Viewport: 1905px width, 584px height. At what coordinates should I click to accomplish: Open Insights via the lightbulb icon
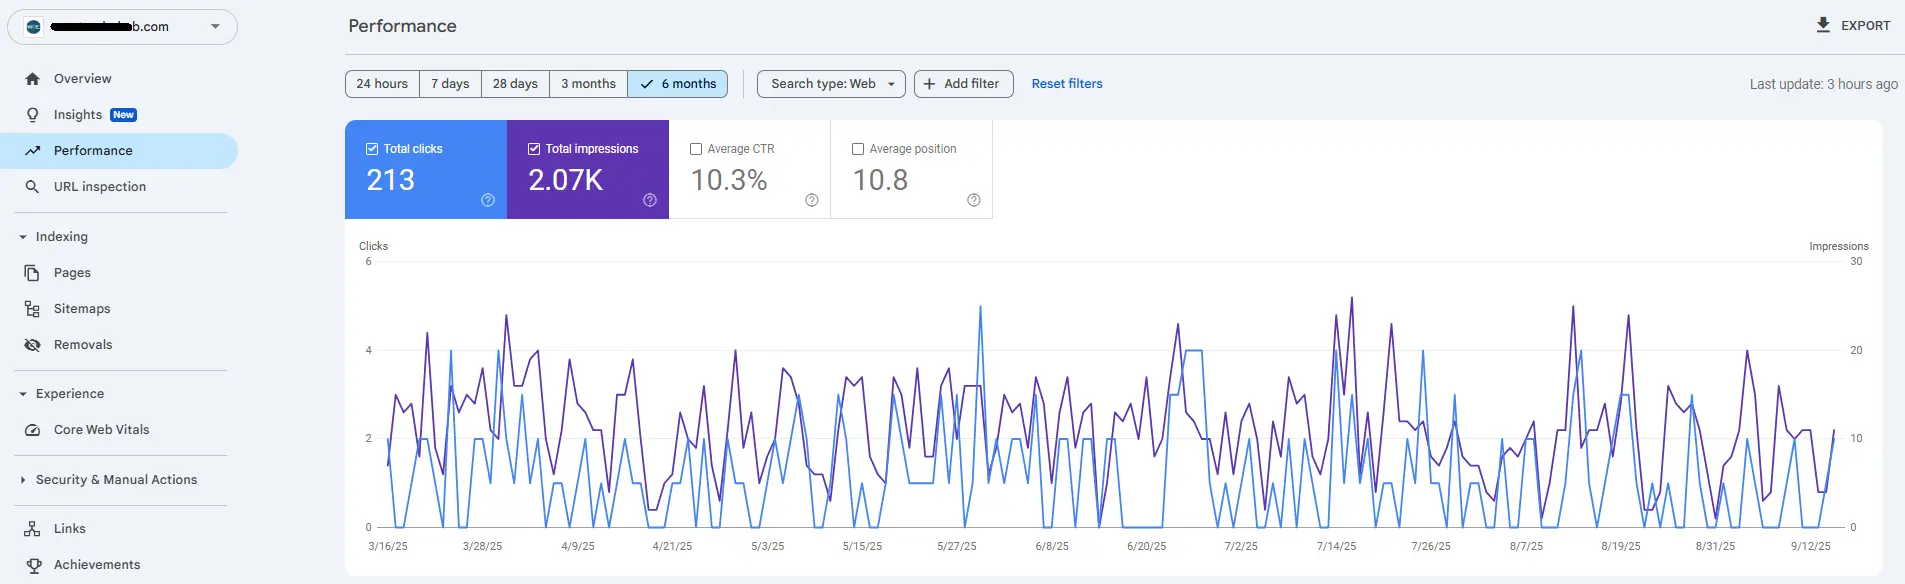click(x=32, y=115)
